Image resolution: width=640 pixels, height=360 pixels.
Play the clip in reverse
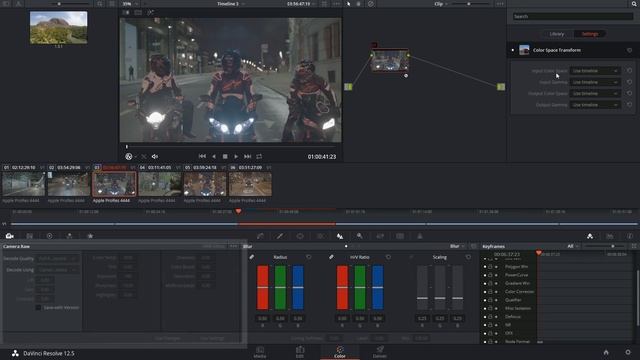click(x=213, y=156)
